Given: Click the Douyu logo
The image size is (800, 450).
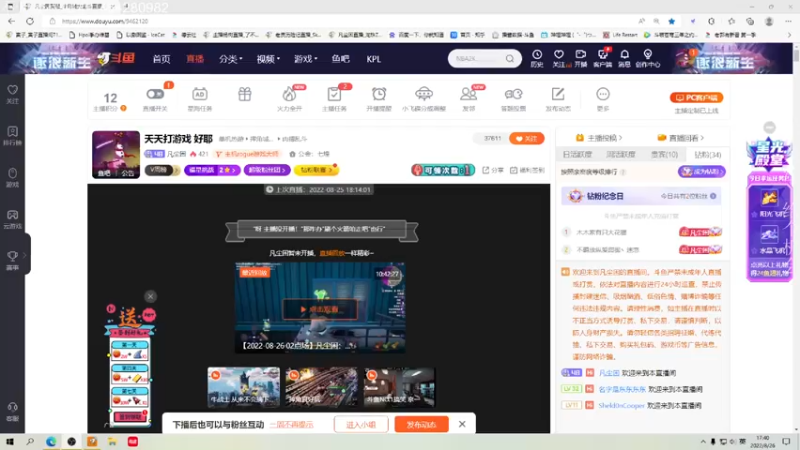Looking at the screenshot, I should pyautogui.click(x=117, y=58).
